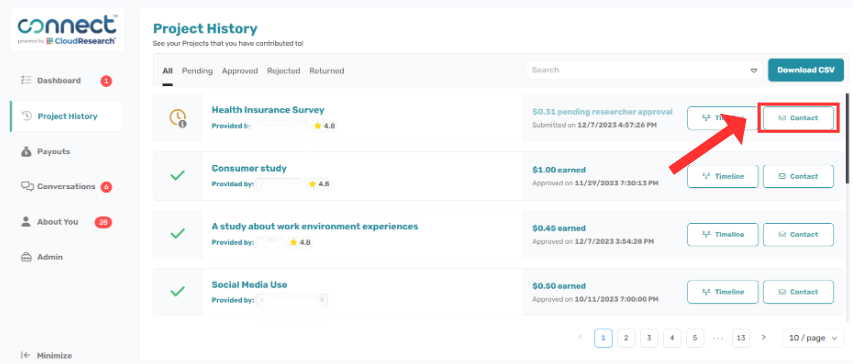Click the $0.31 pending researcher approval text
The height and width of the screenshot is (364, 853).
pos(602,112)
